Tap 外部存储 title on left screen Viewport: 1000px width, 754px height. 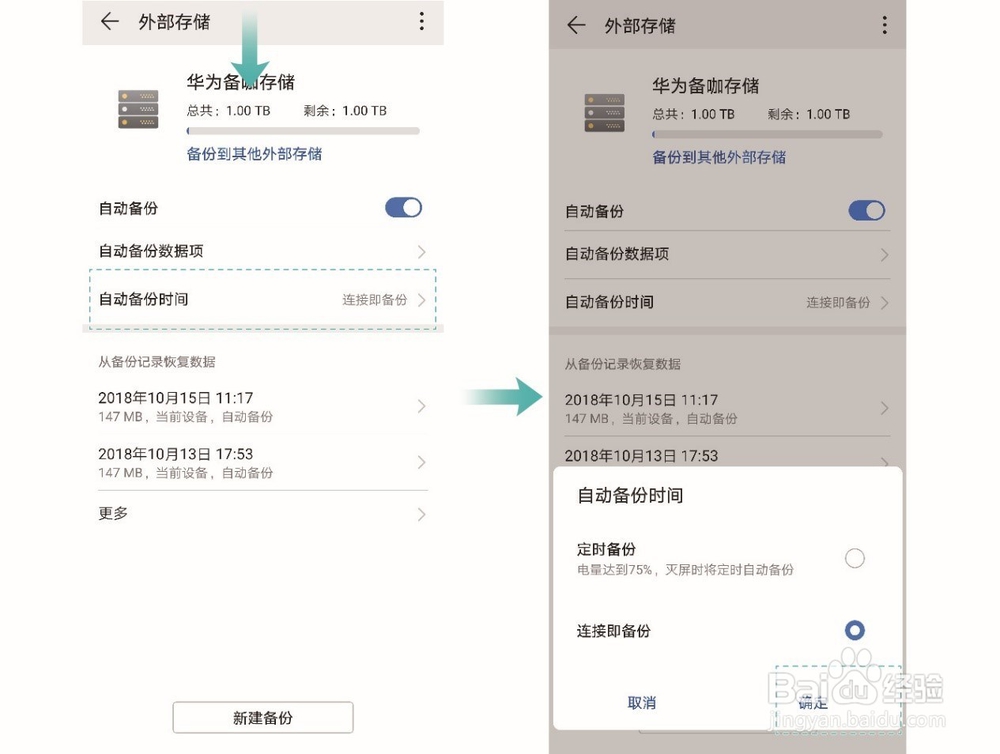tap(174, 22)
